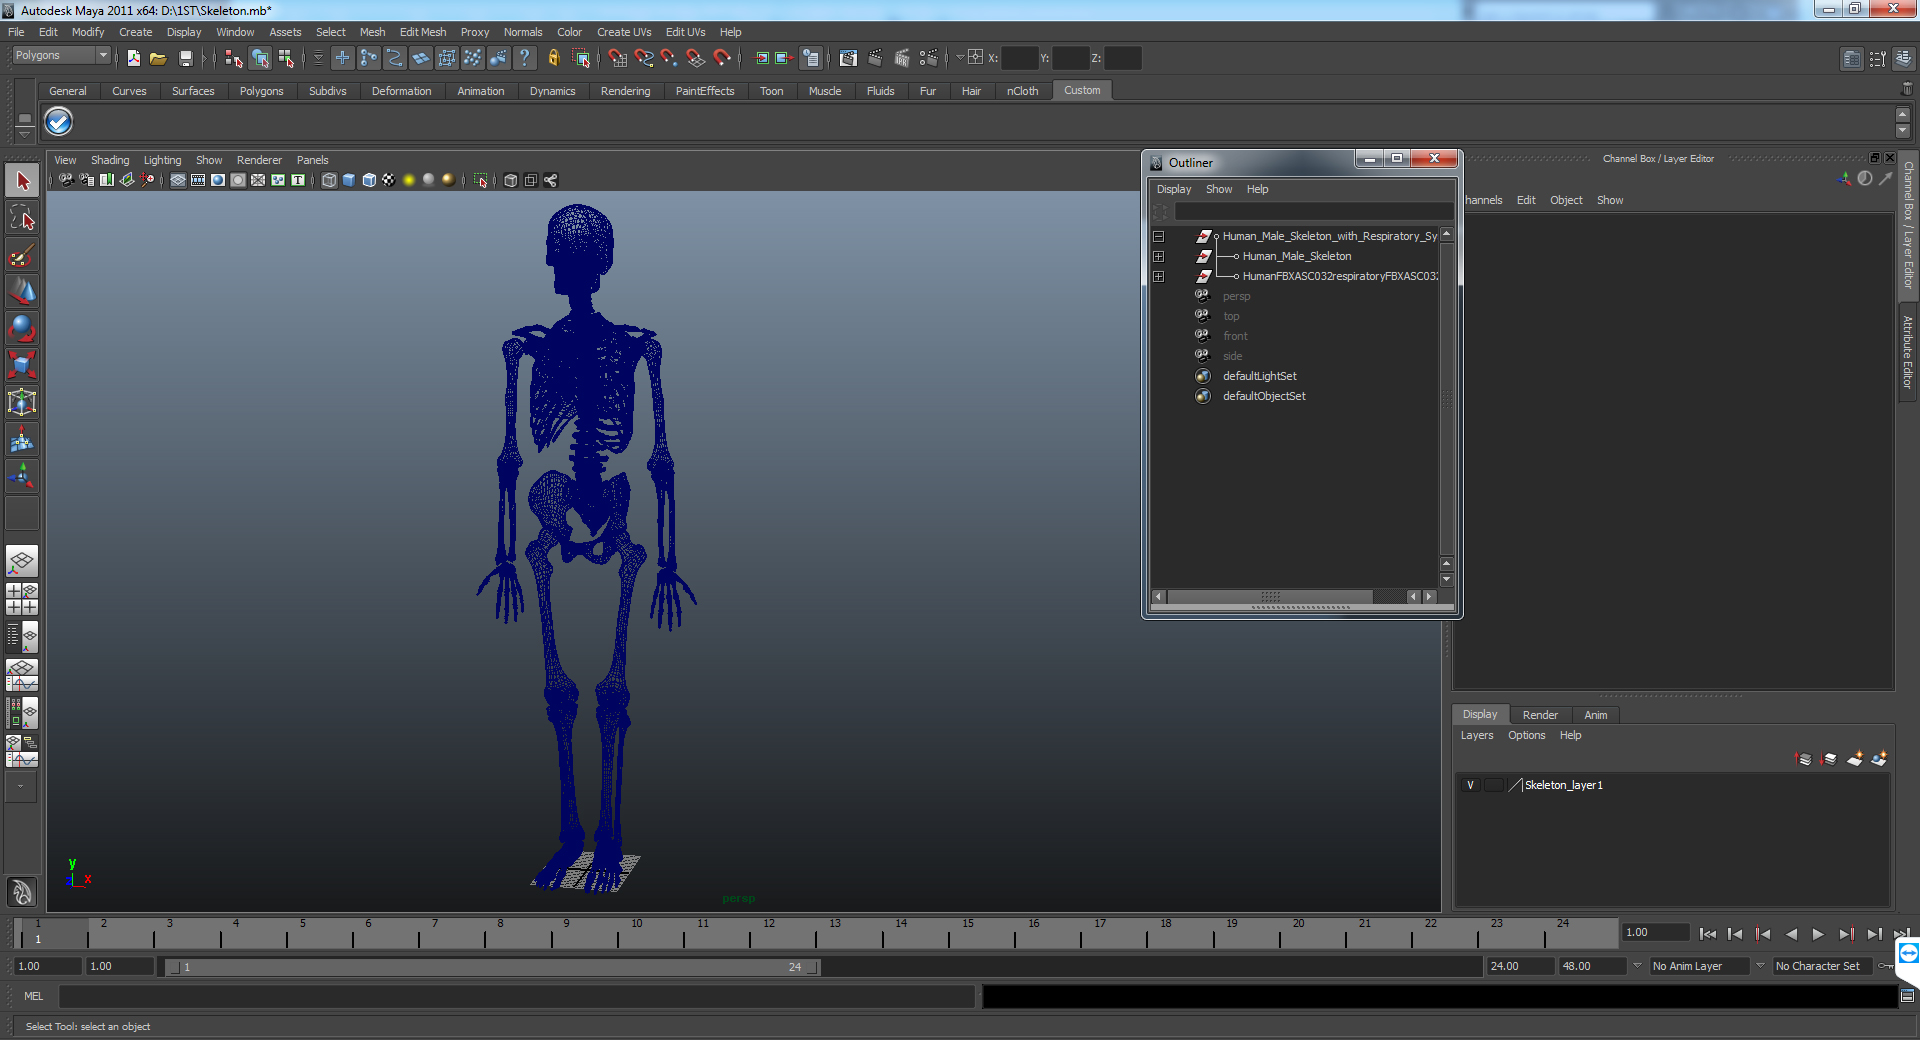Image resolution: width=1920 pixels, height=1040 pixels.
Task: Select the Show Manipulator tool
Action: [x=22, y=476]
